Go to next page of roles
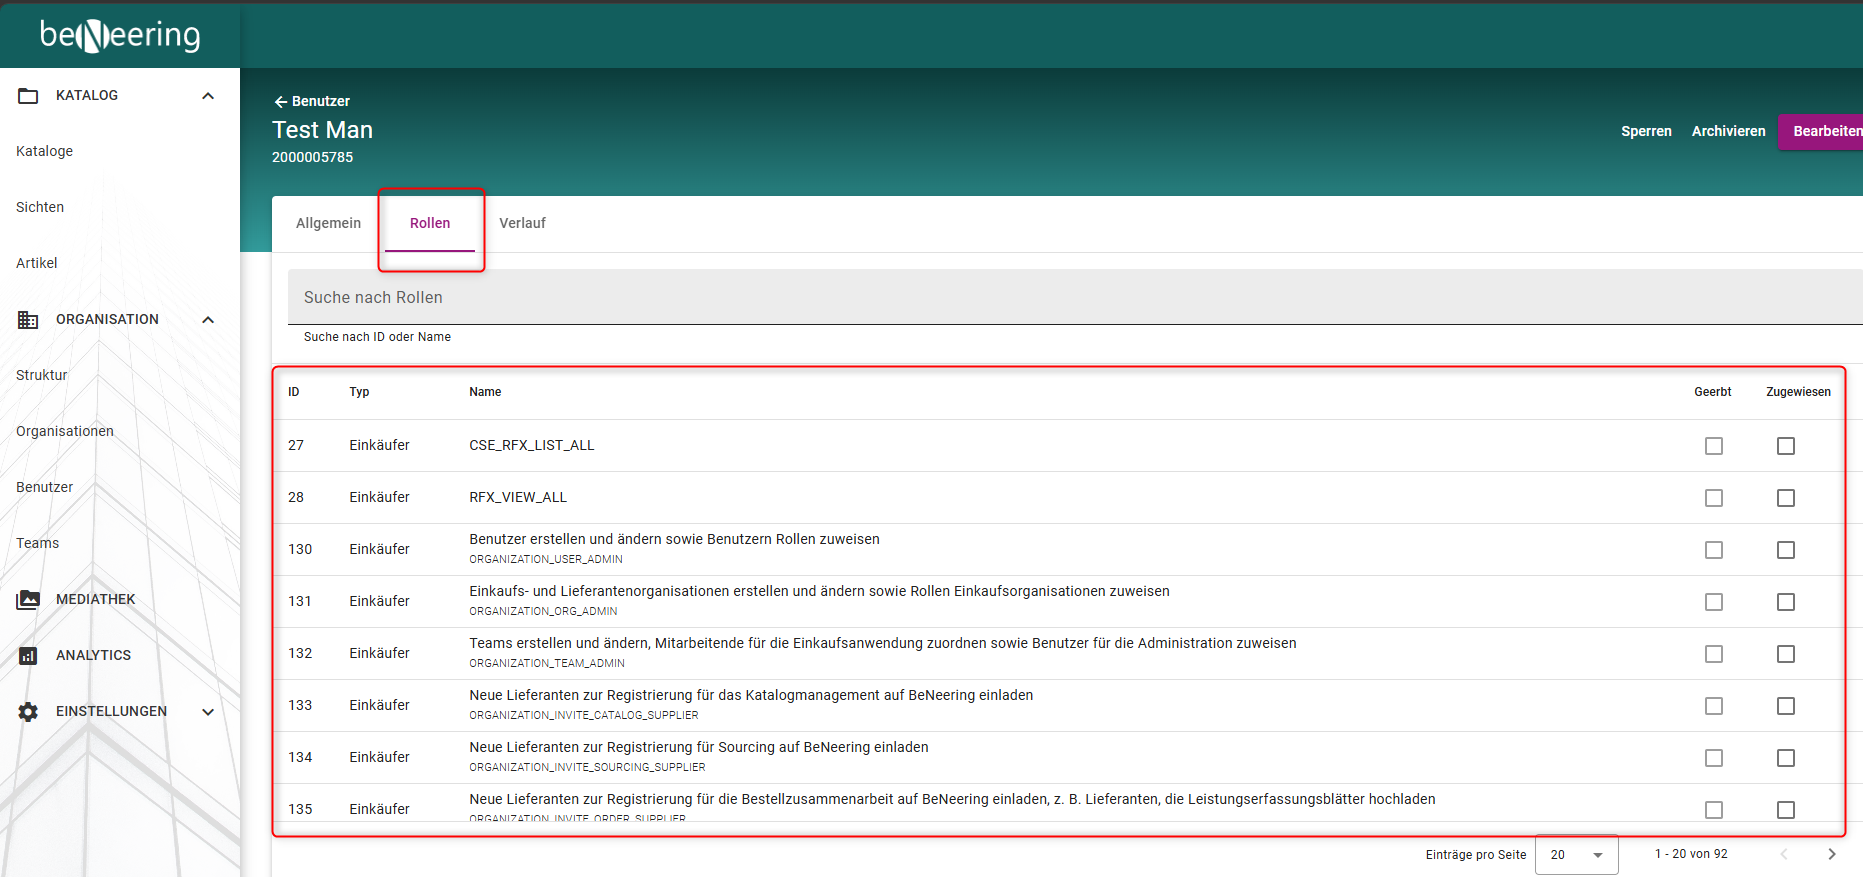The image size is (1863, 877). [1832, 854]
